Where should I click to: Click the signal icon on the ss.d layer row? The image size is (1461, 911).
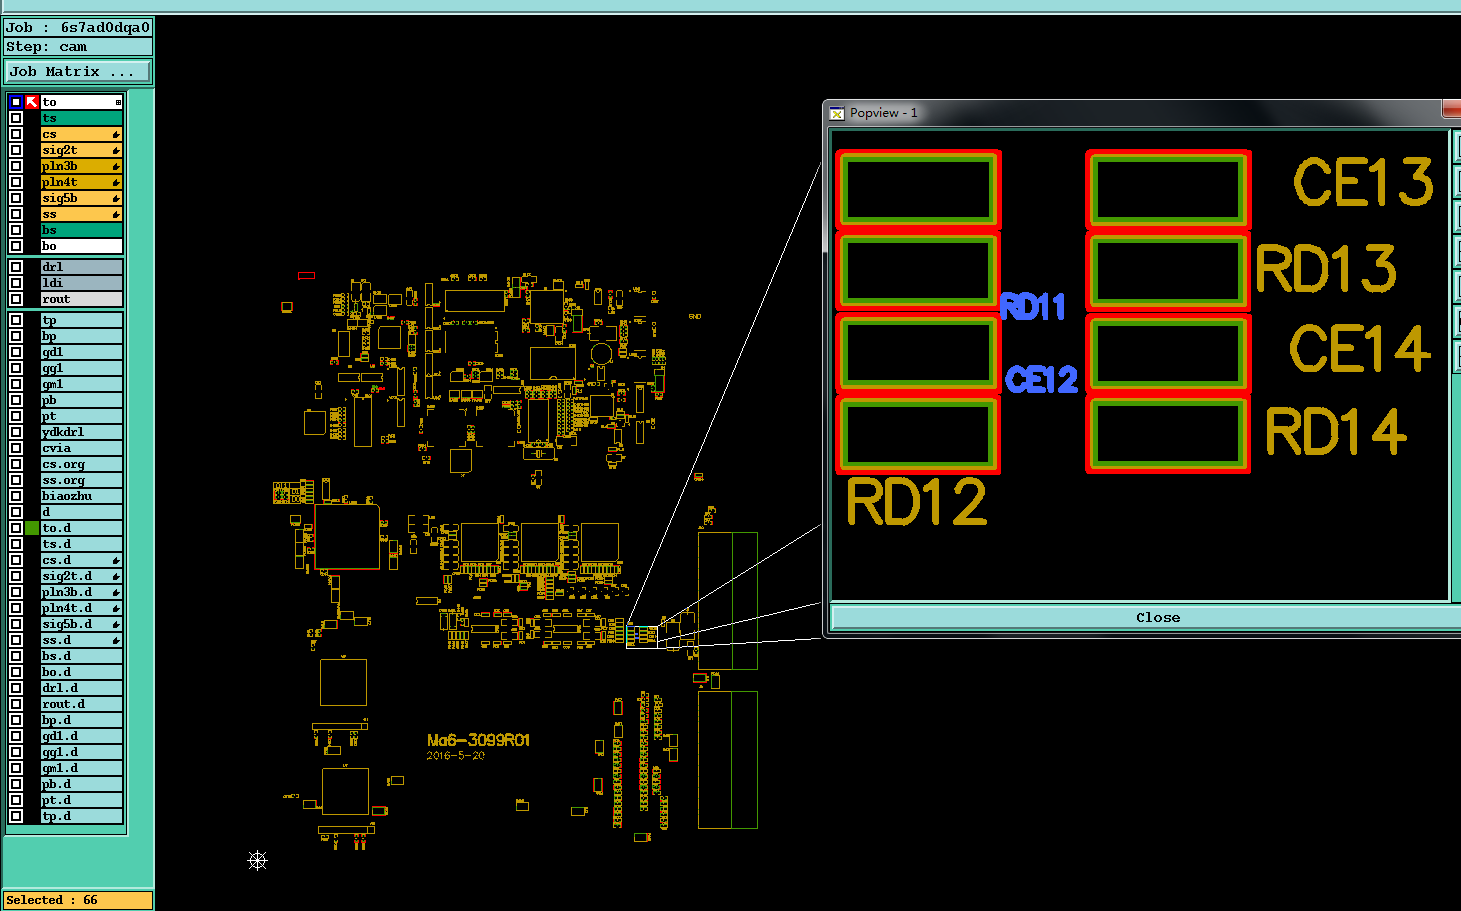click(116, 640)
